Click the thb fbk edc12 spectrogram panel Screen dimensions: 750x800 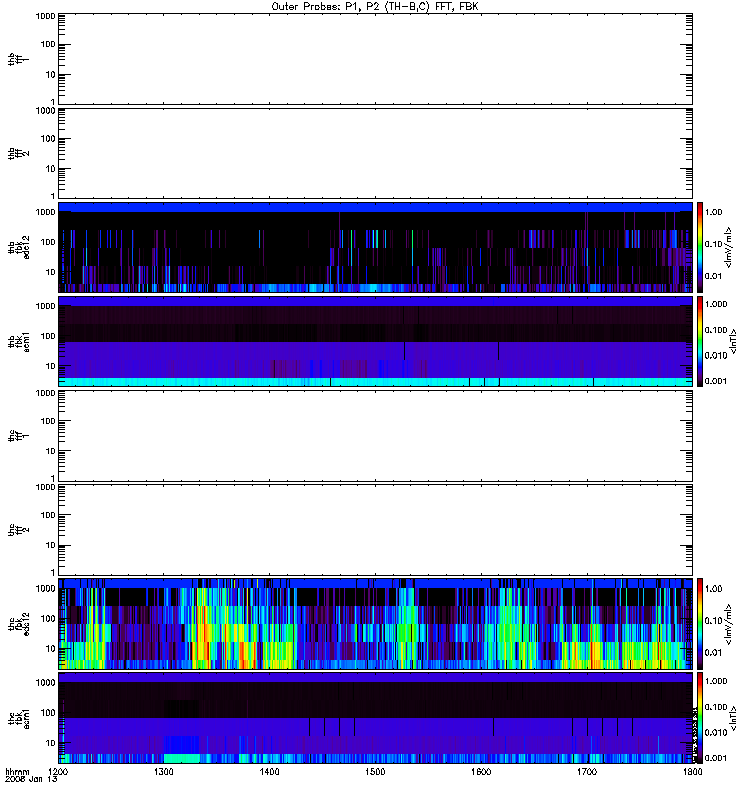point(376,247)
